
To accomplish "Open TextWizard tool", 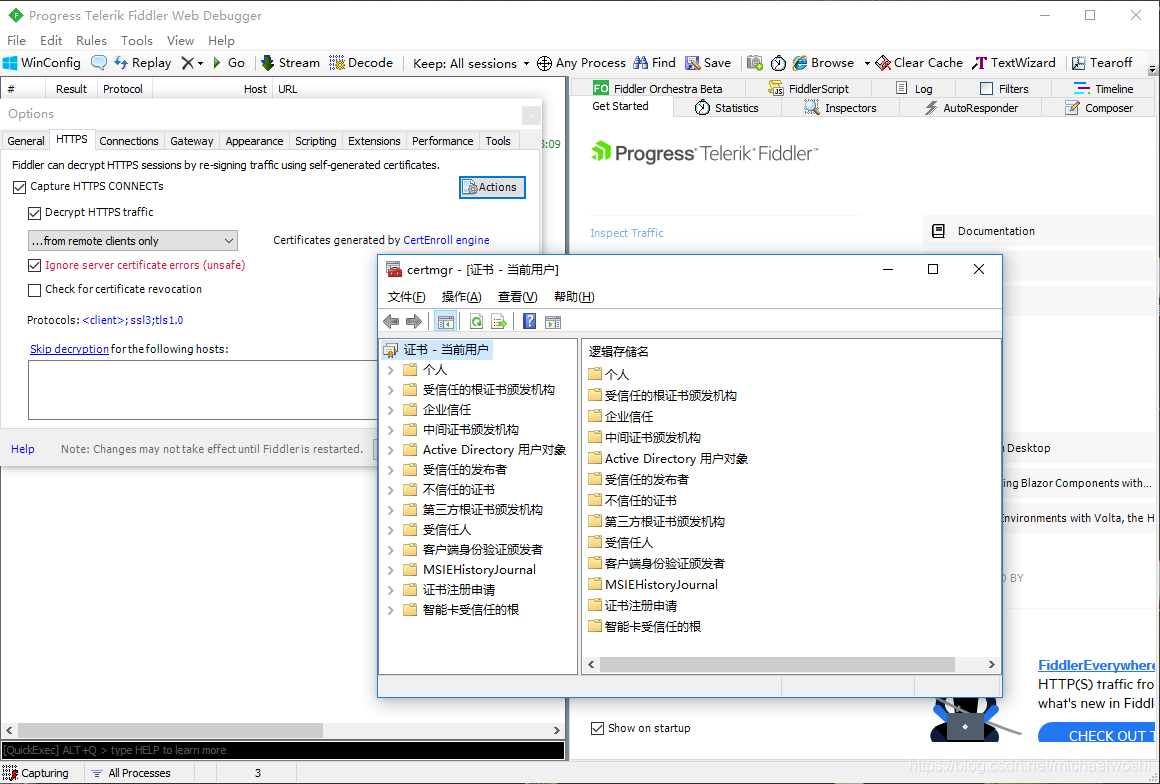I will (1014, 63).
